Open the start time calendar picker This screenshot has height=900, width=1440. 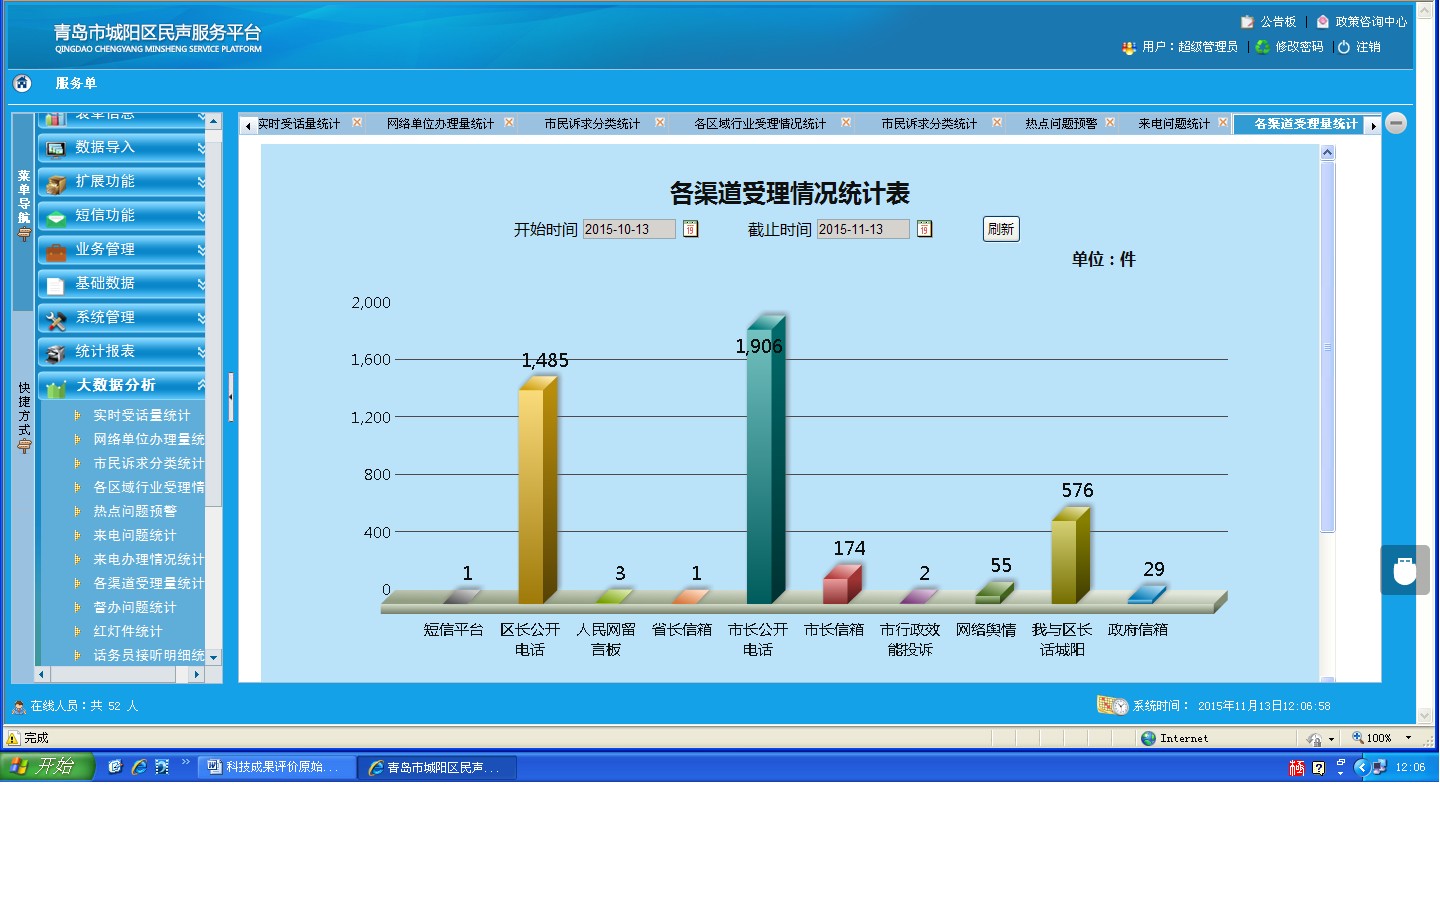click(x=690, y=229)
